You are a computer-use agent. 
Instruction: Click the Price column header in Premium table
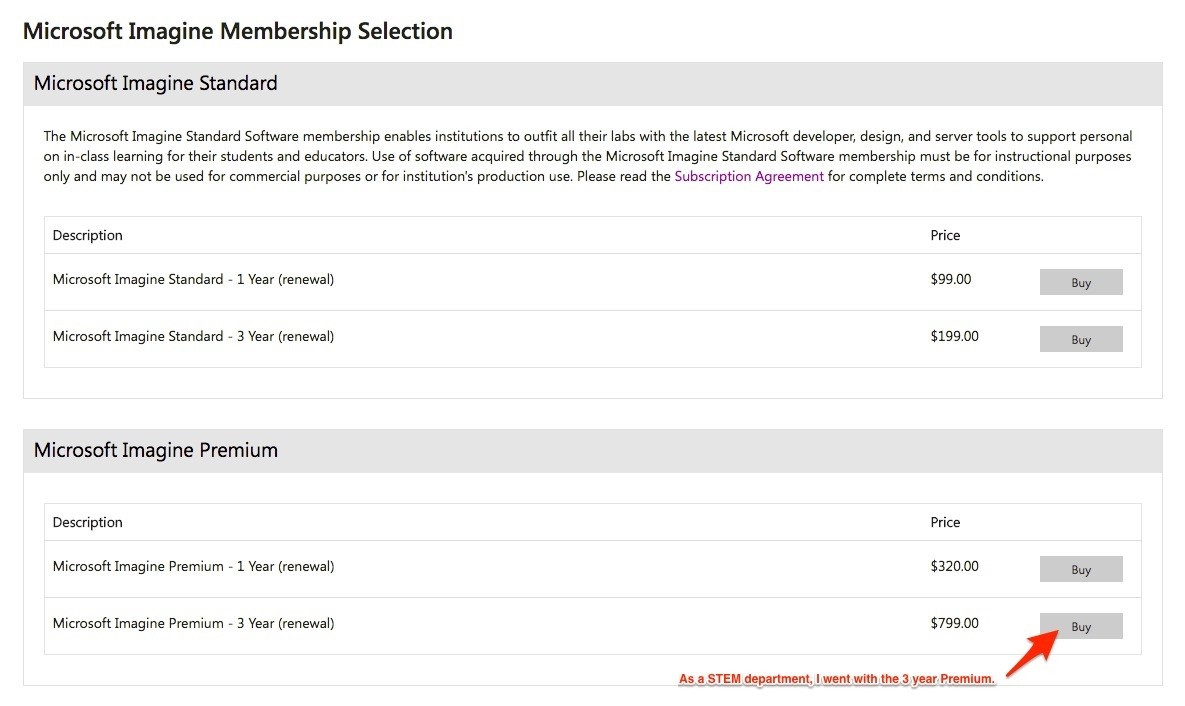(x=945, y=522)
